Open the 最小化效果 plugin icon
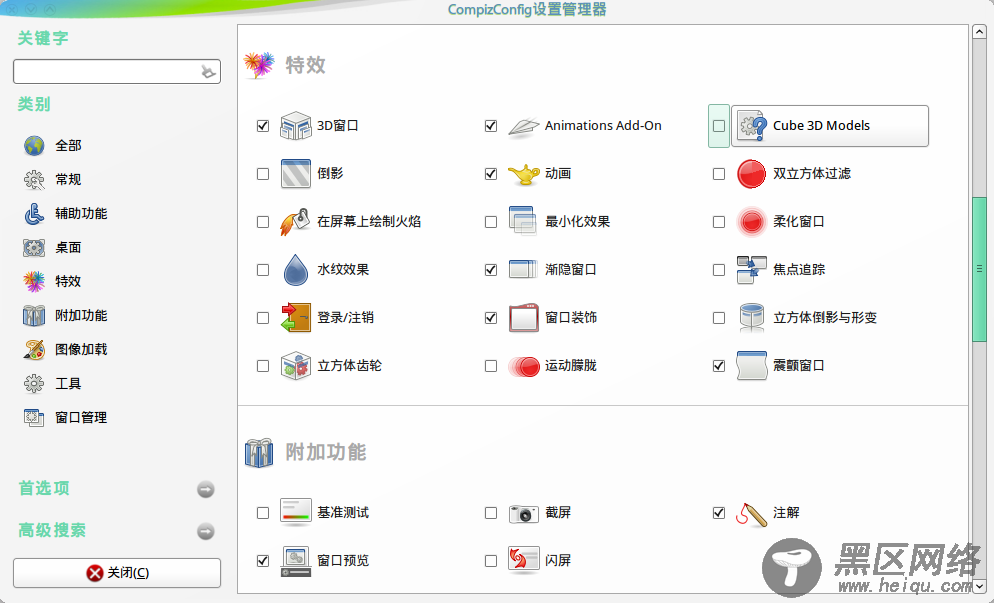 tap(524, 221)
